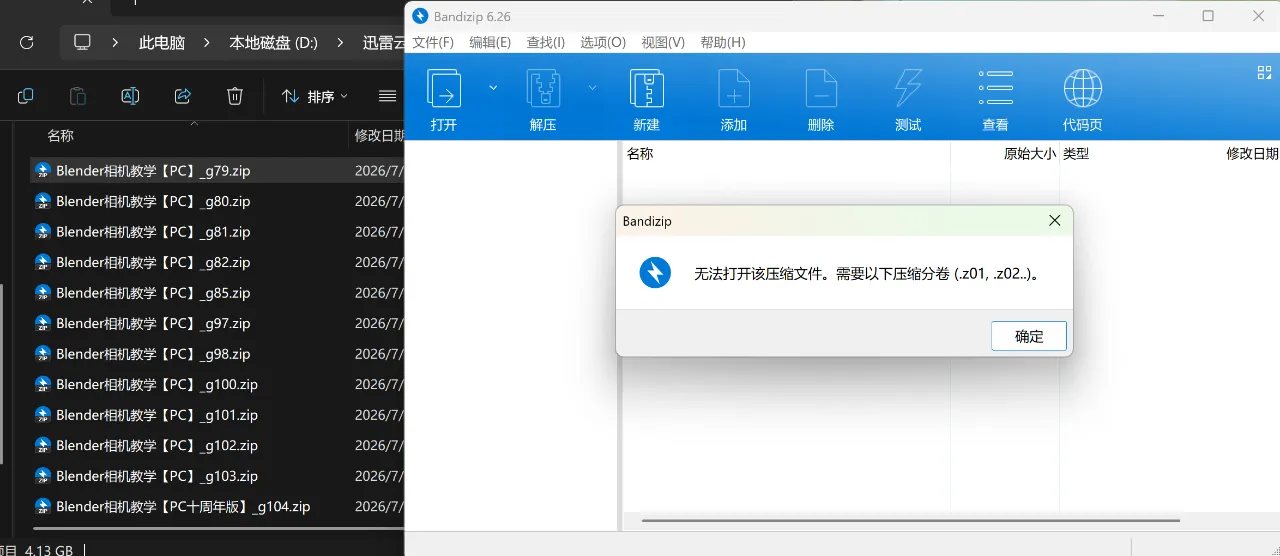Click 此电脑 in the Explorer breadcrumb
The width and height of the screenshot is (1280, 556).
162,42
